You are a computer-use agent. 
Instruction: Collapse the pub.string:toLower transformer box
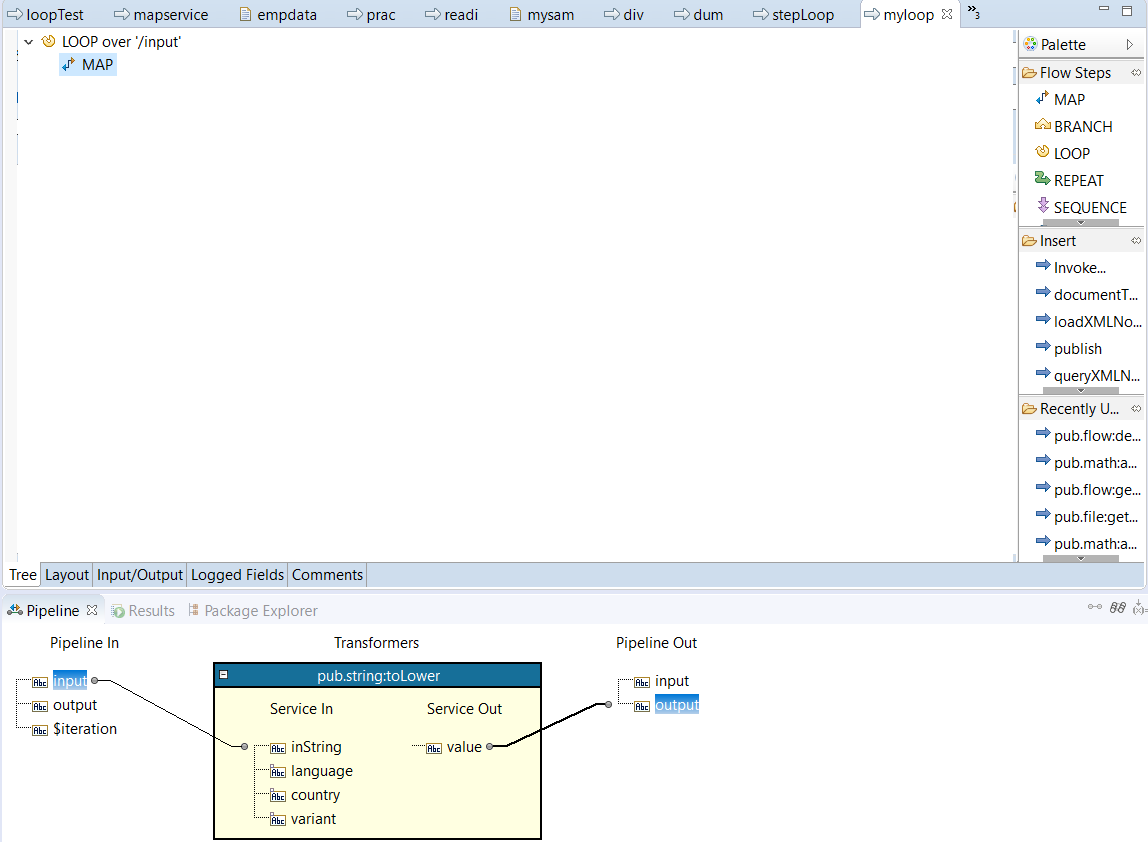tap(224, 674)
